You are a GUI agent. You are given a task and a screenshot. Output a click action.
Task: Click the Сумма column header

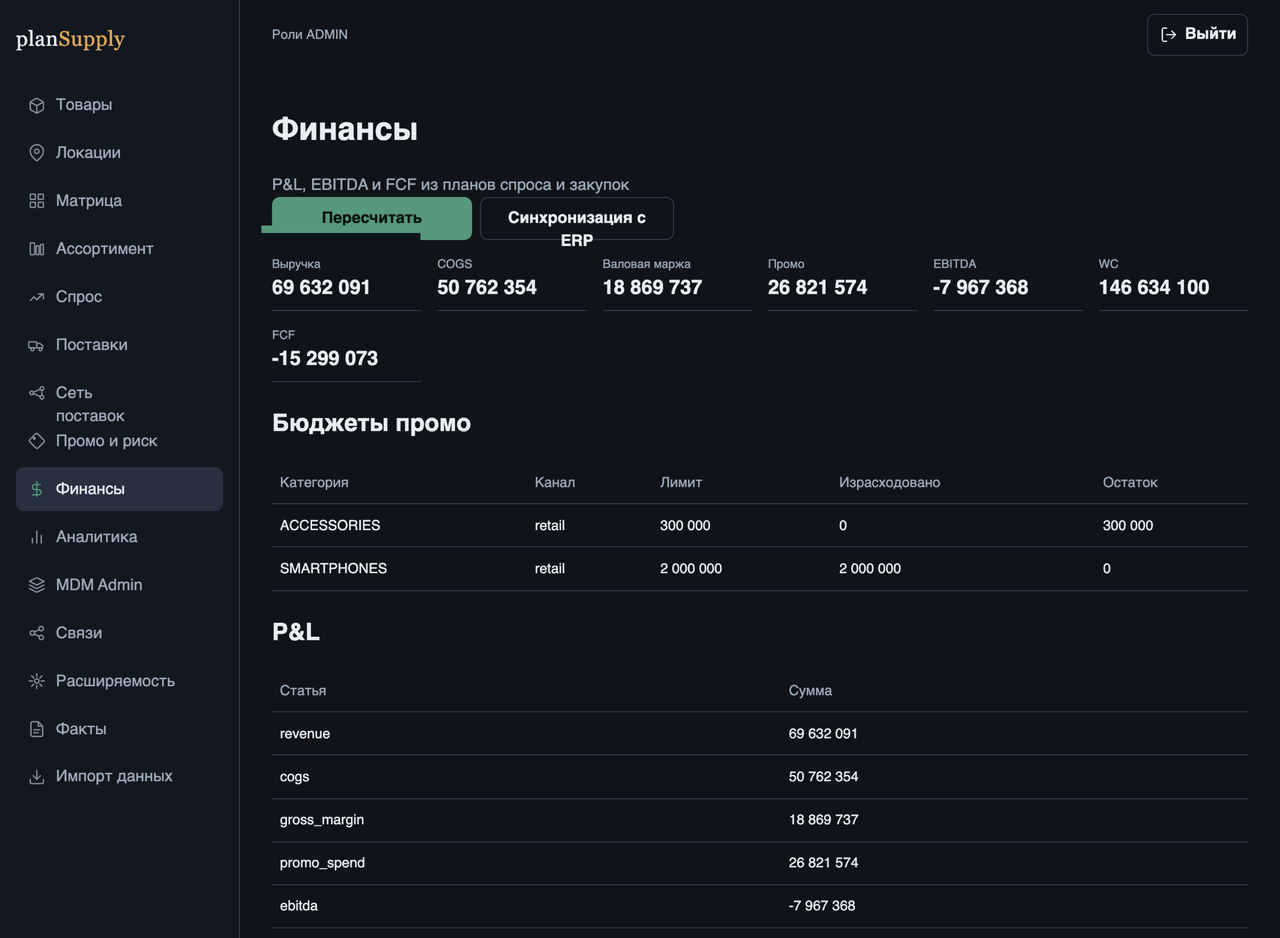coord(810,690)
